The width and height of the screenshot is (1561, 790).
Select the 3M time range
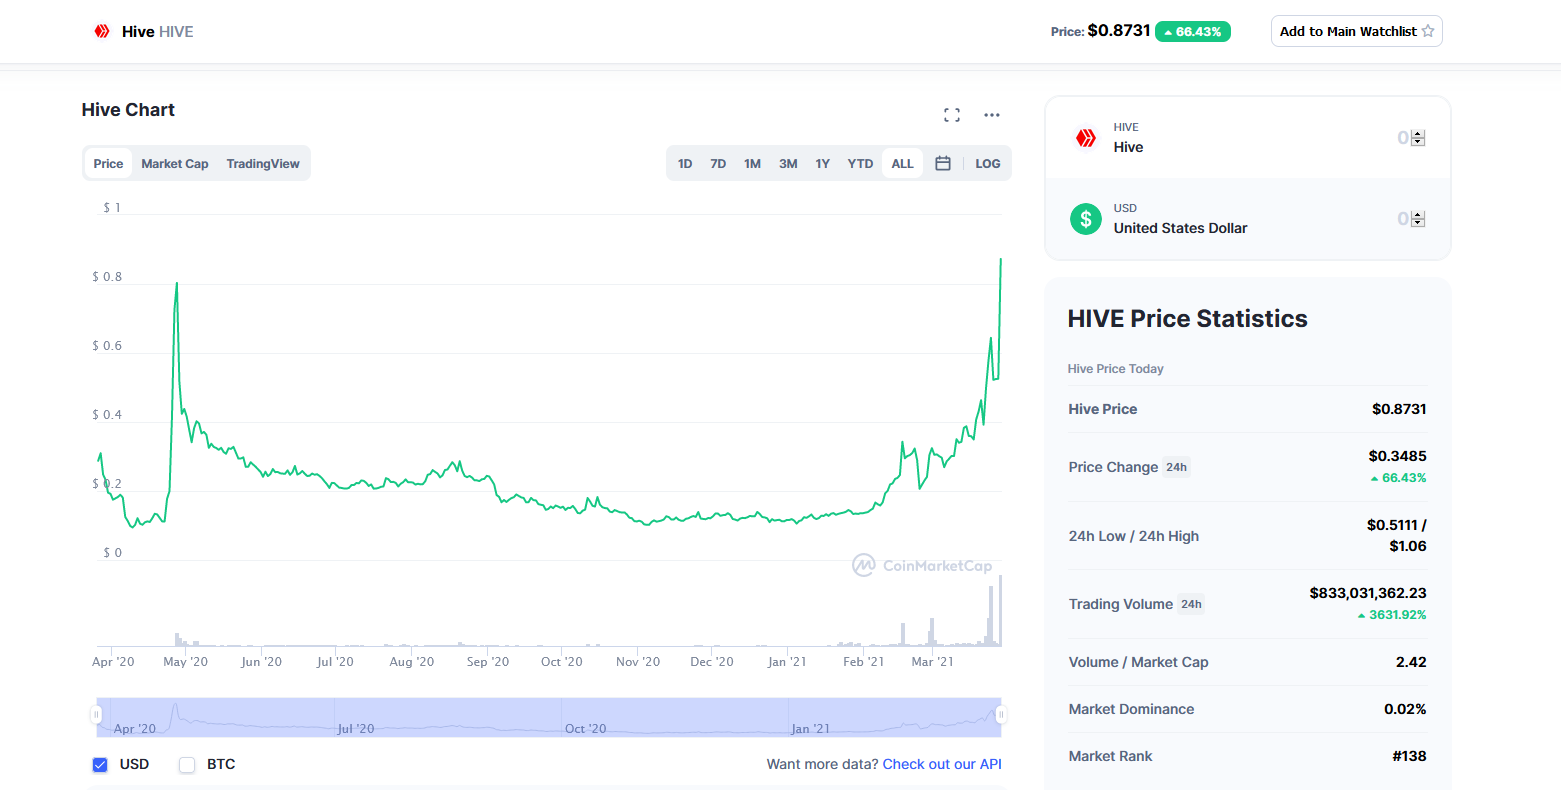[788, 163]
